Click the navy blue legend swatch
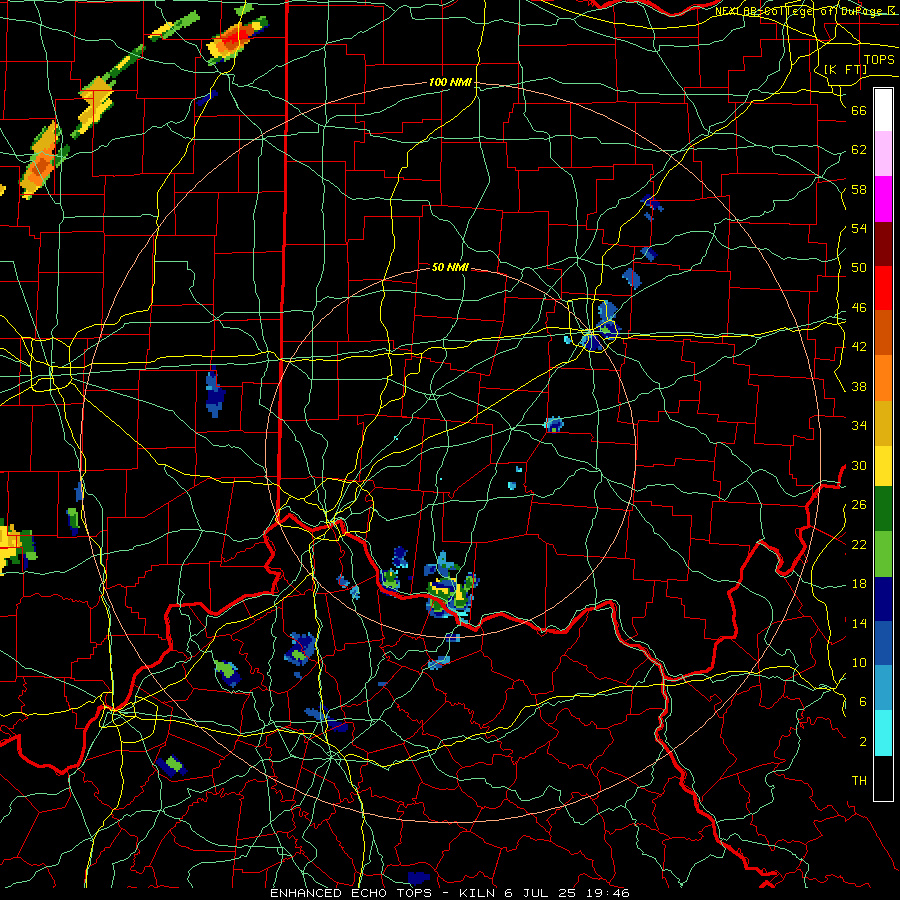Screen dimensions: 900x900 pyautogui.click(x=883, y=599)
